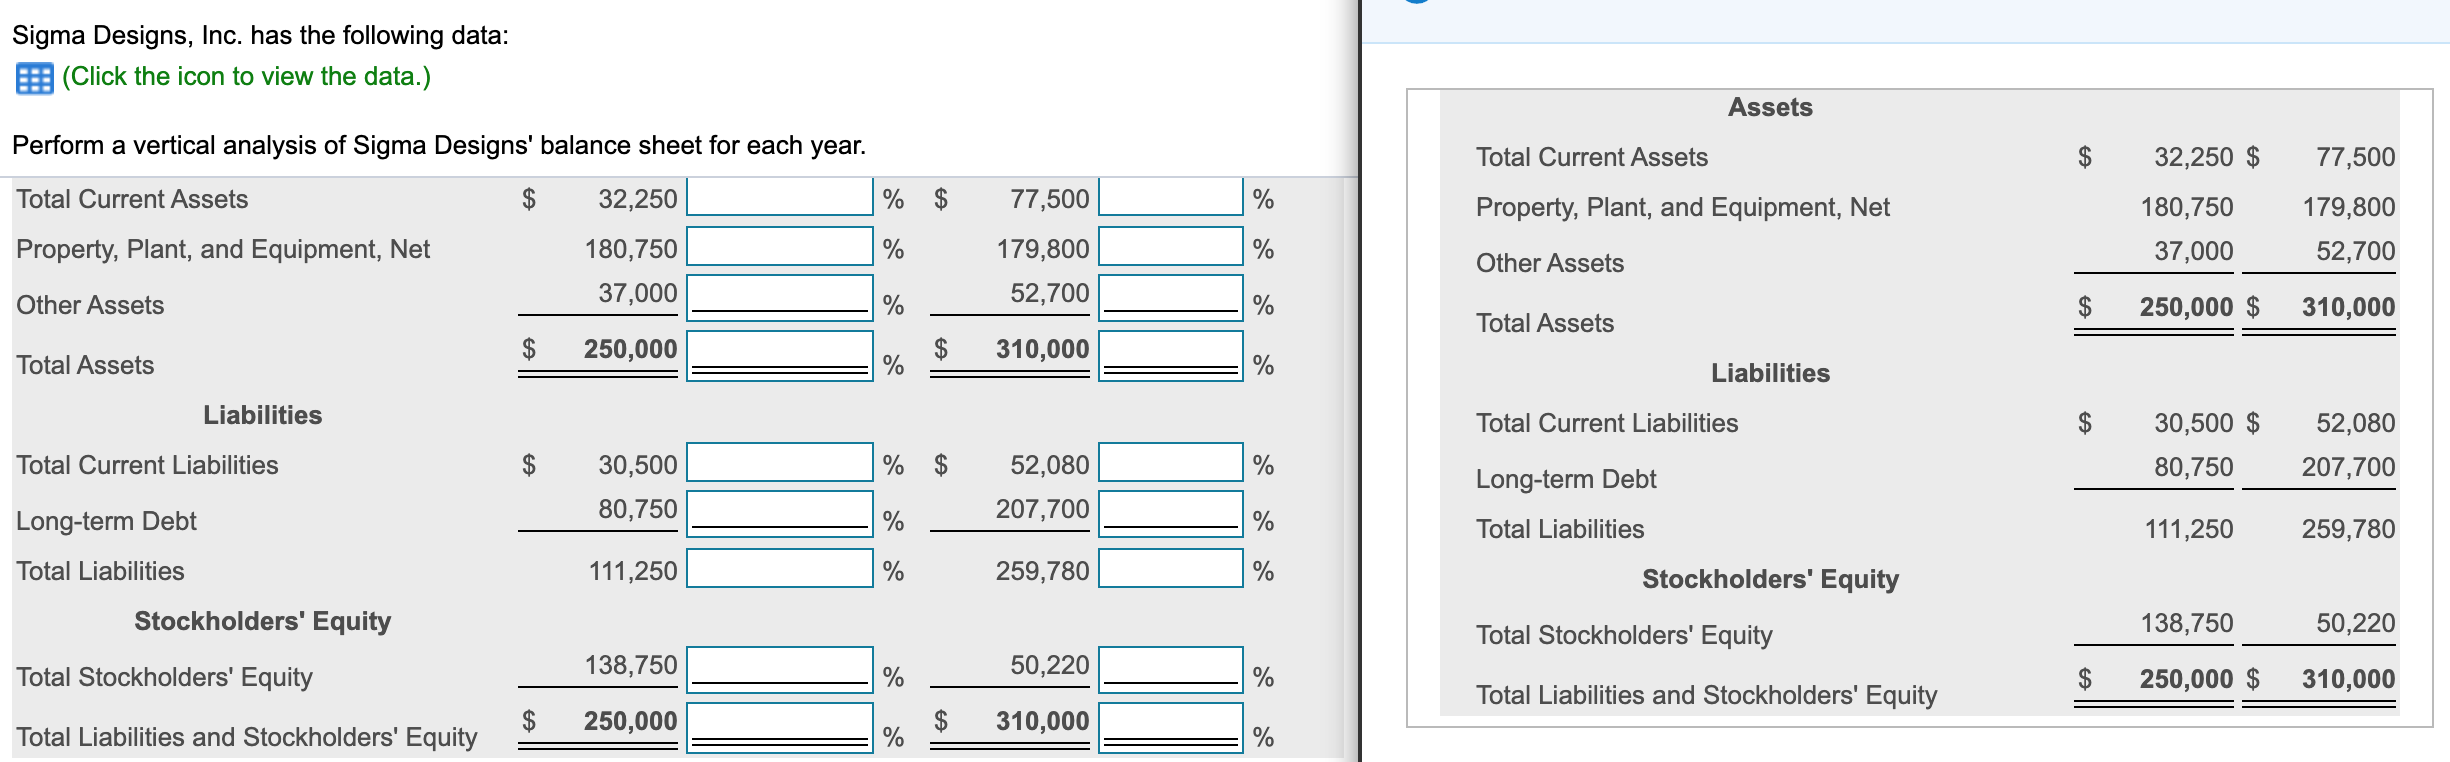2450x762 pixels.
Task: Click value 32,250 in data panel
Action: (2193, 157)
